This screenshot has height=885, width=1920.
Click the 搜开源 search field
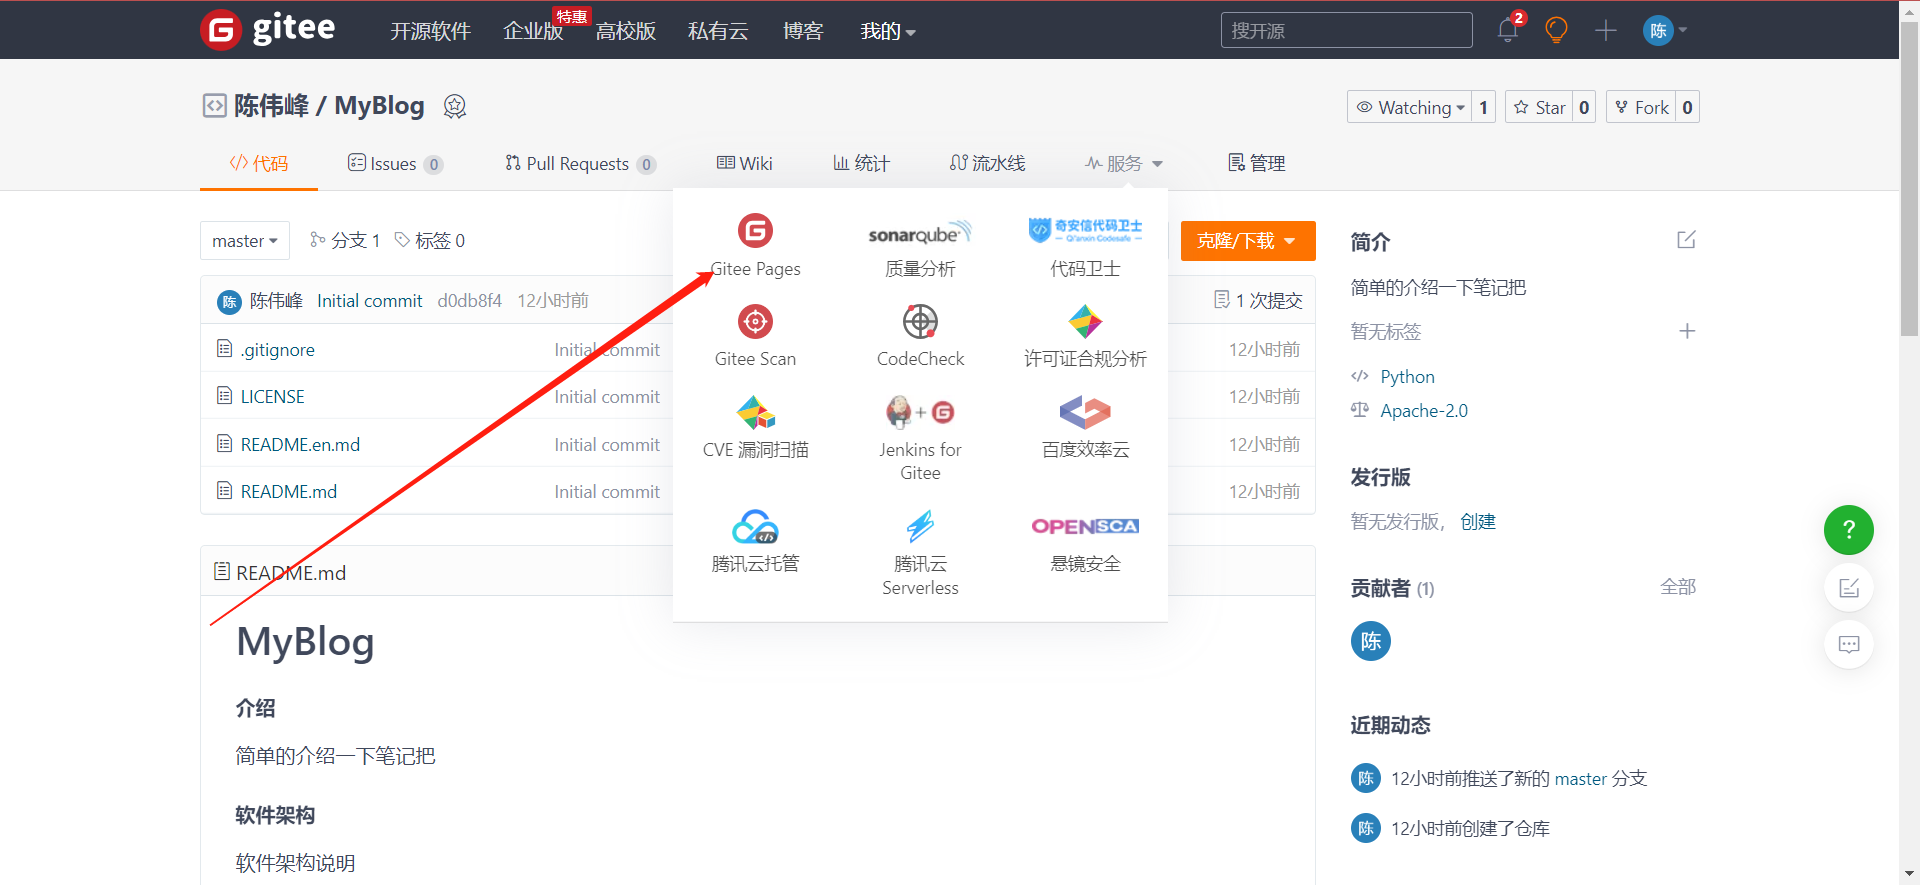[x=1346, y=30]
